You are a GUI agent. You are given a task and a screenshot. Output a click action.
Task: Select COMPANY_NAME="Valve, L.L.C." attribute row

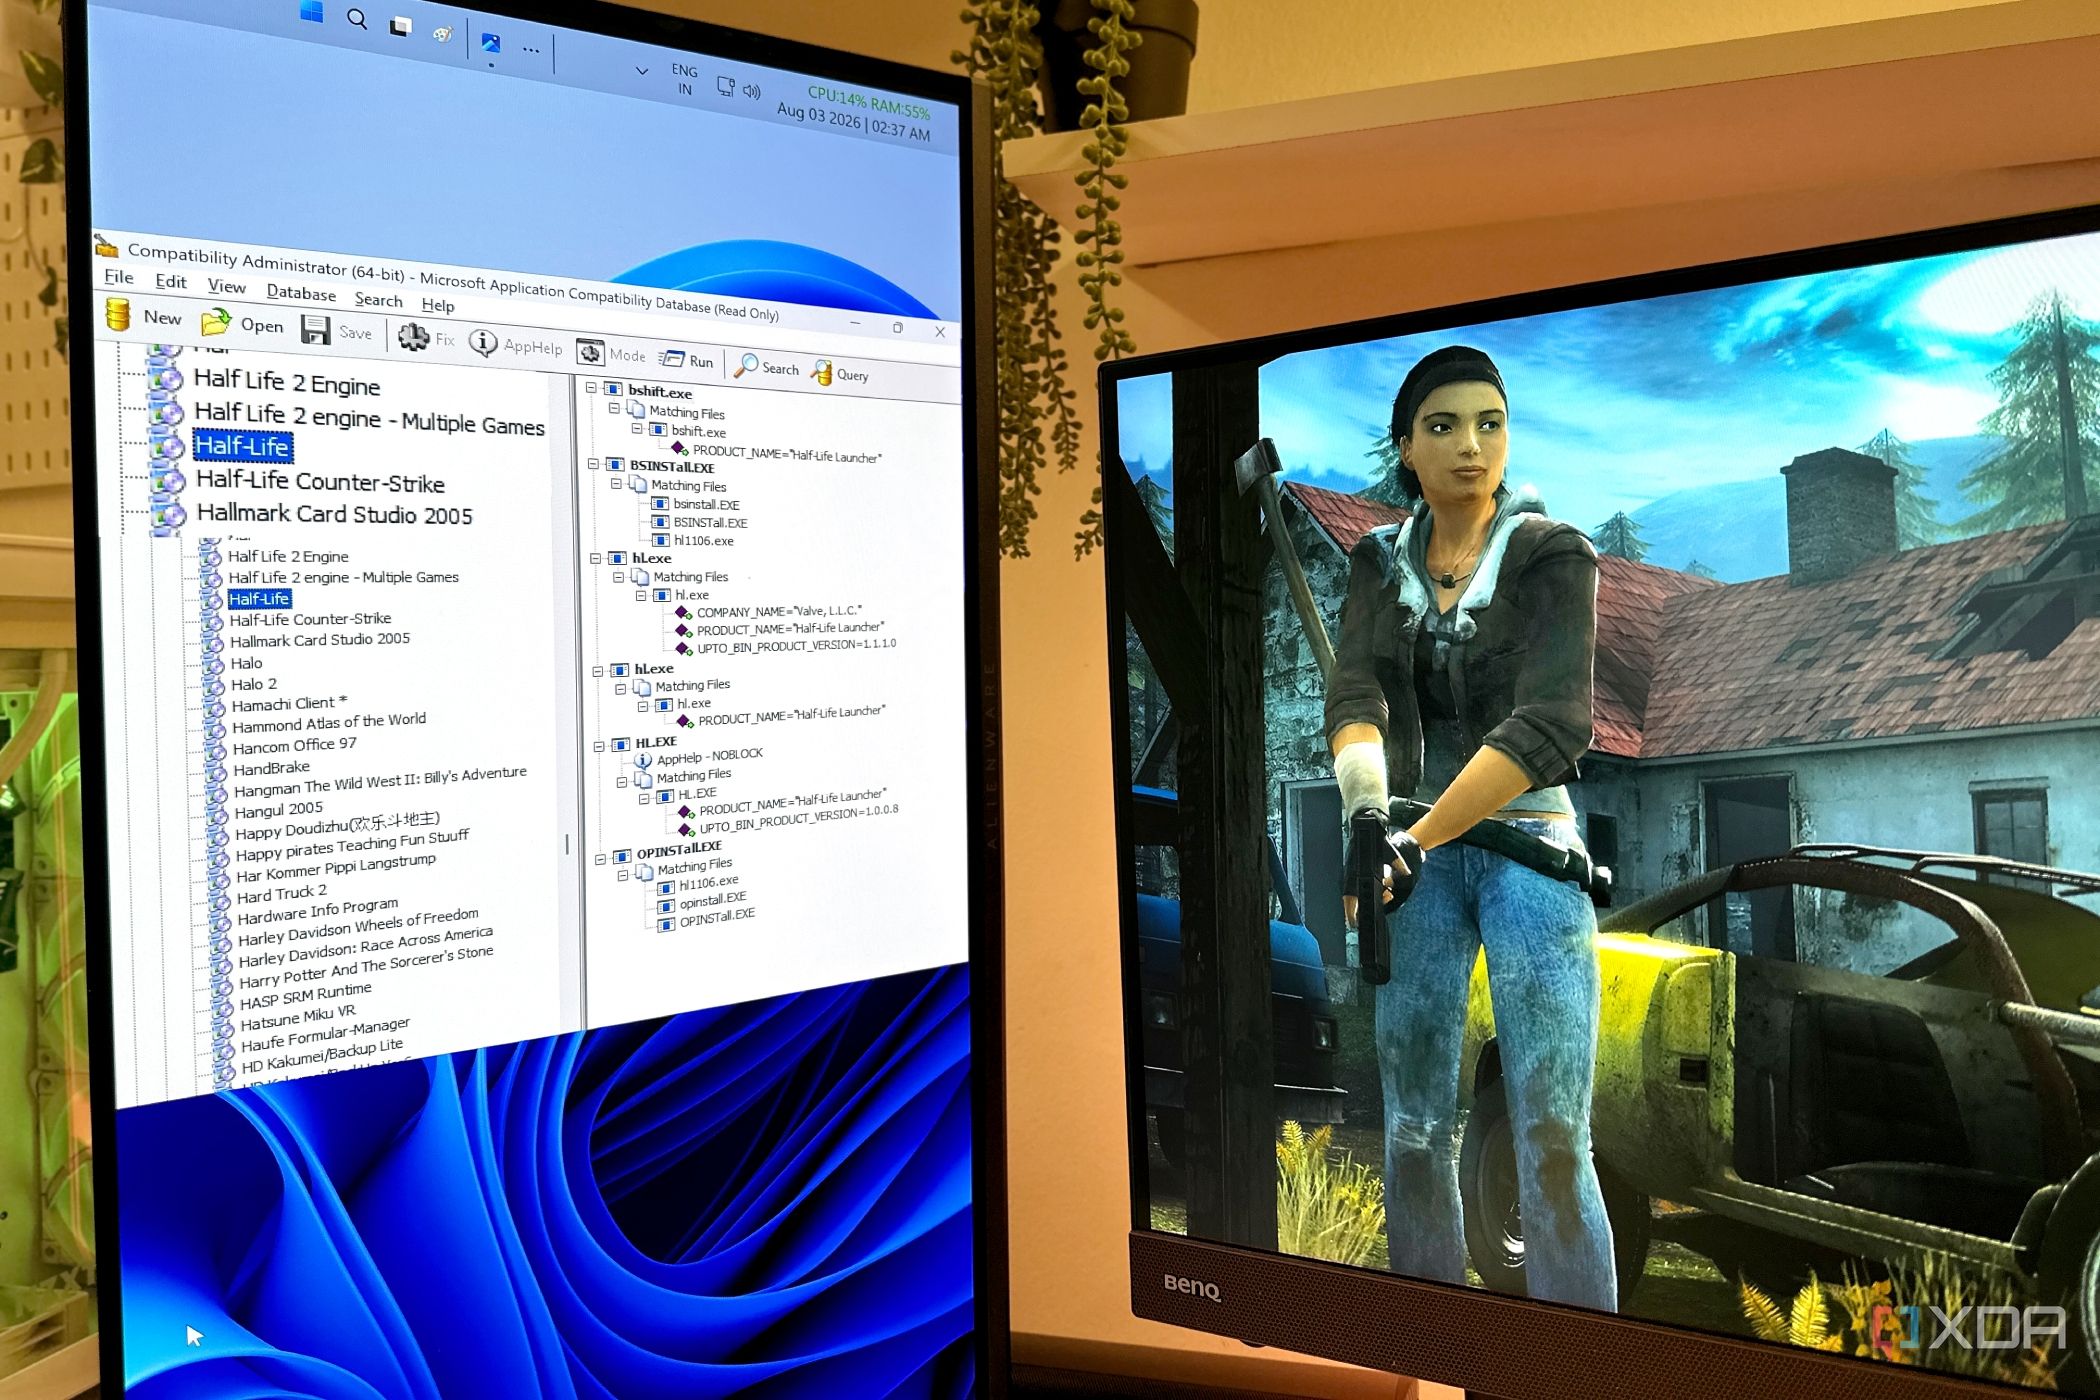coord(779,611)
